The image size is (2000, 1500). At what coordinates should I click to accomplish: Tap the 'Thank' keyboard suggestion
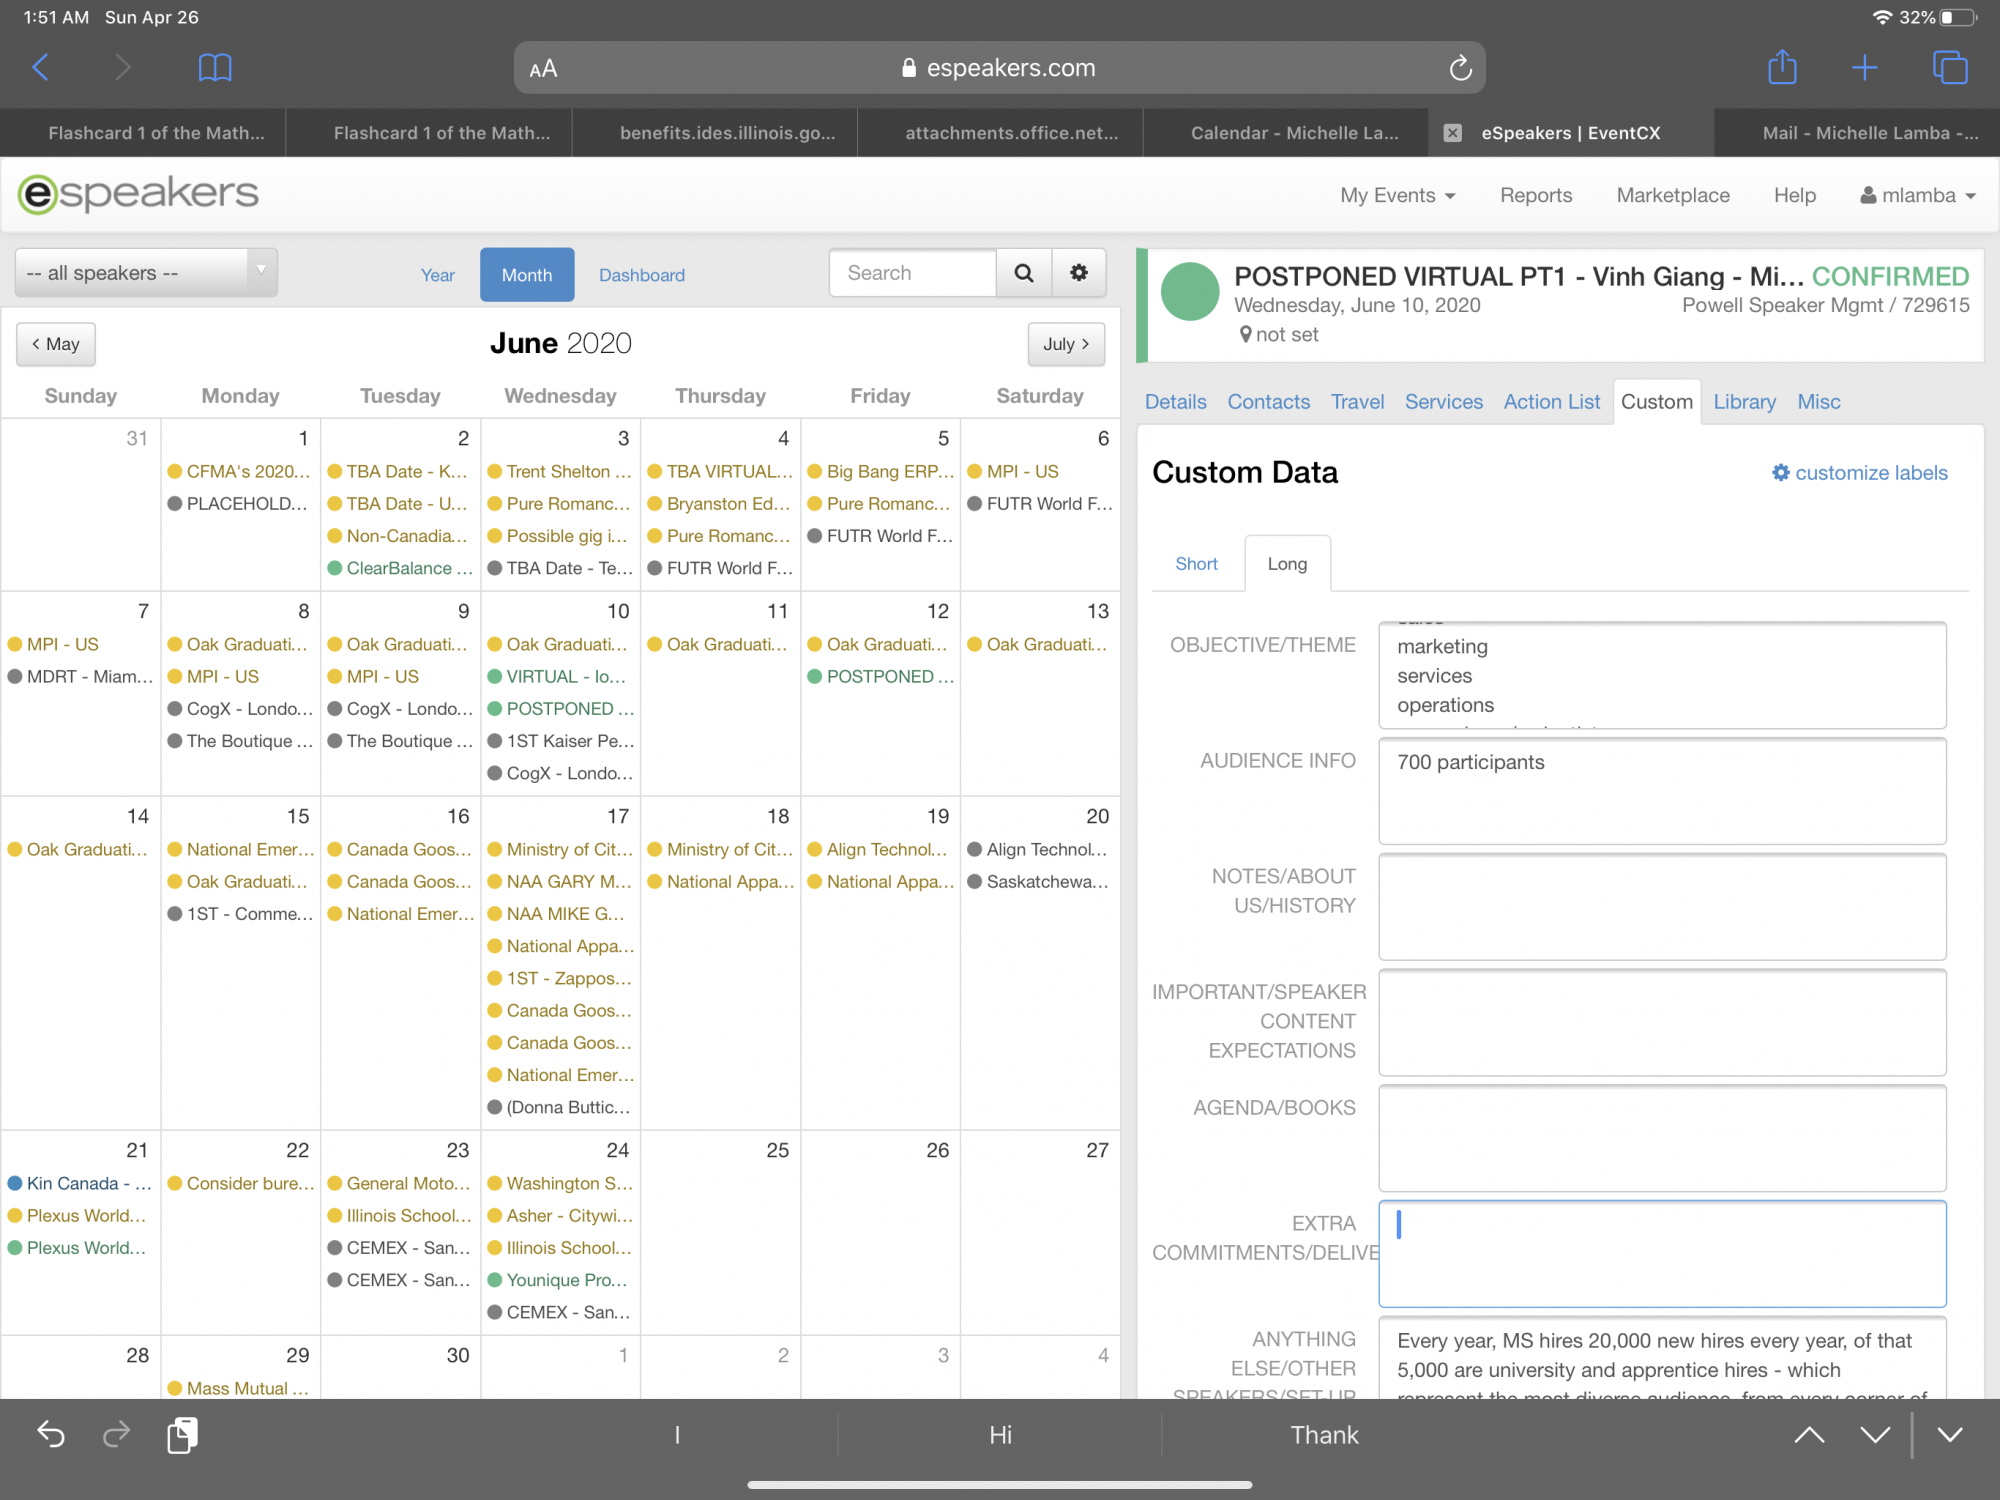pyautogui.click(x=1324, y=1435)
